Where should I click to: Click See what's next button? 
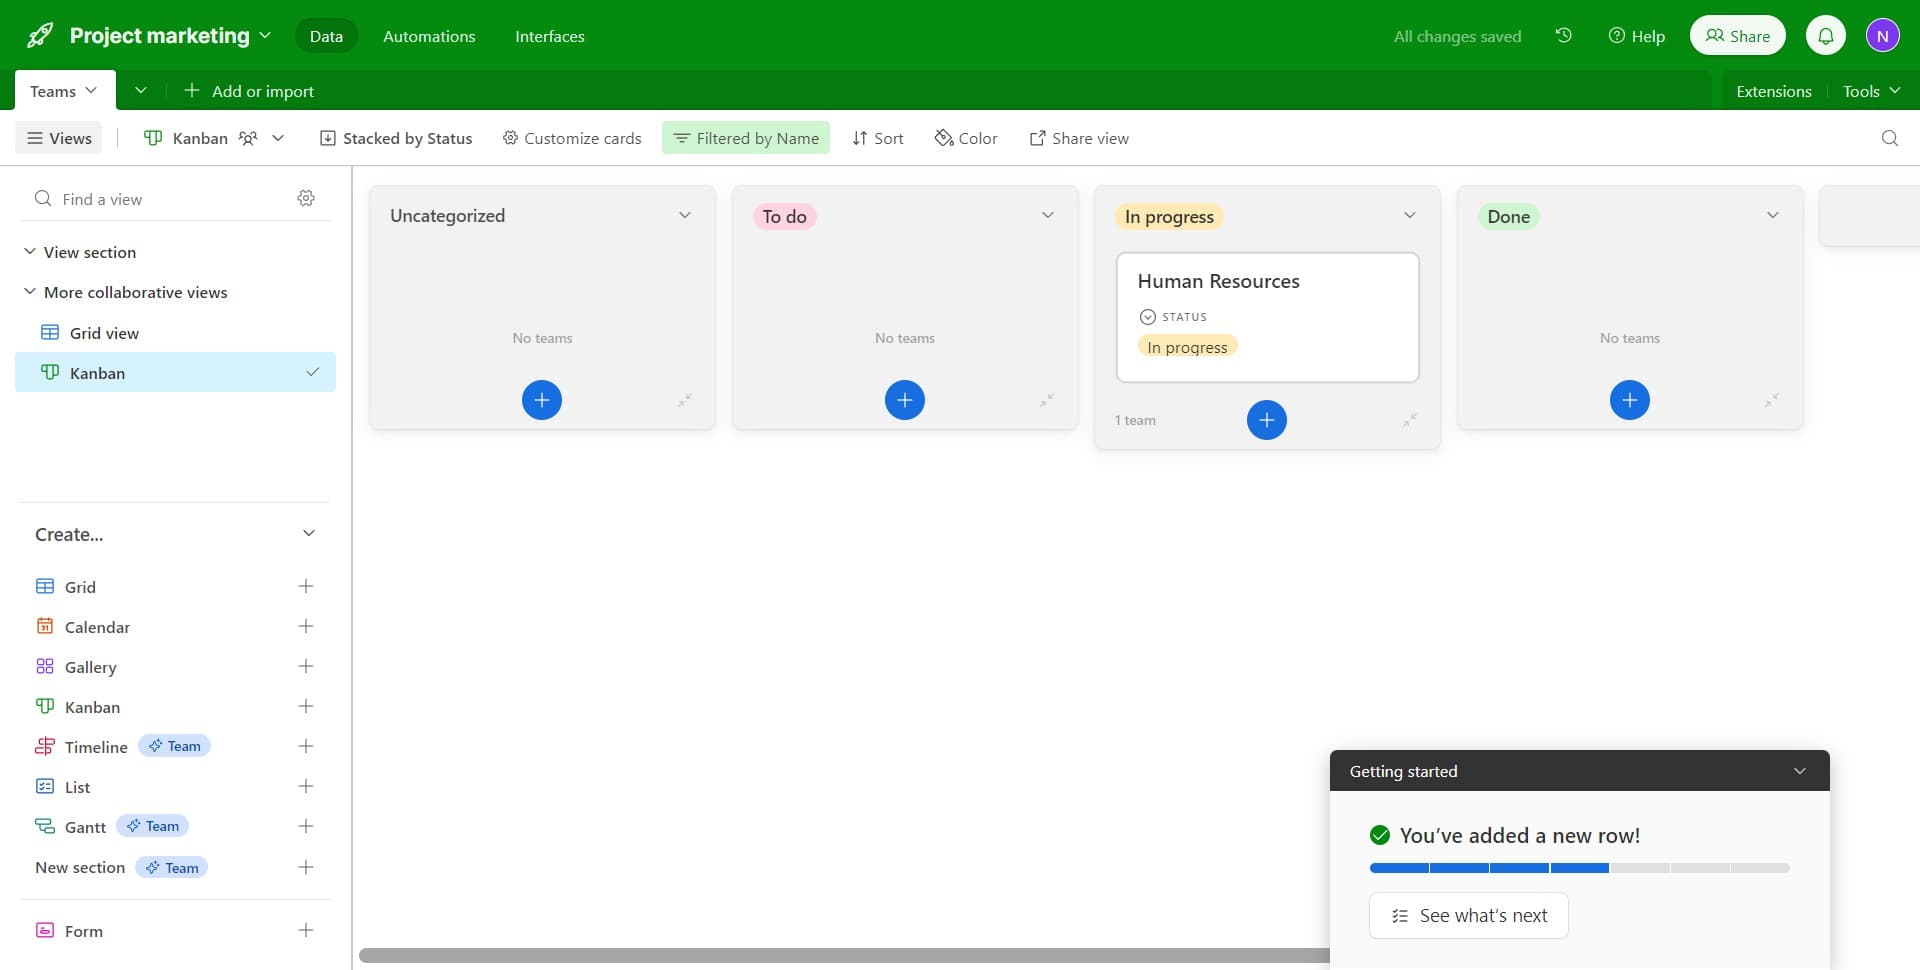[x=1468, y=916]
